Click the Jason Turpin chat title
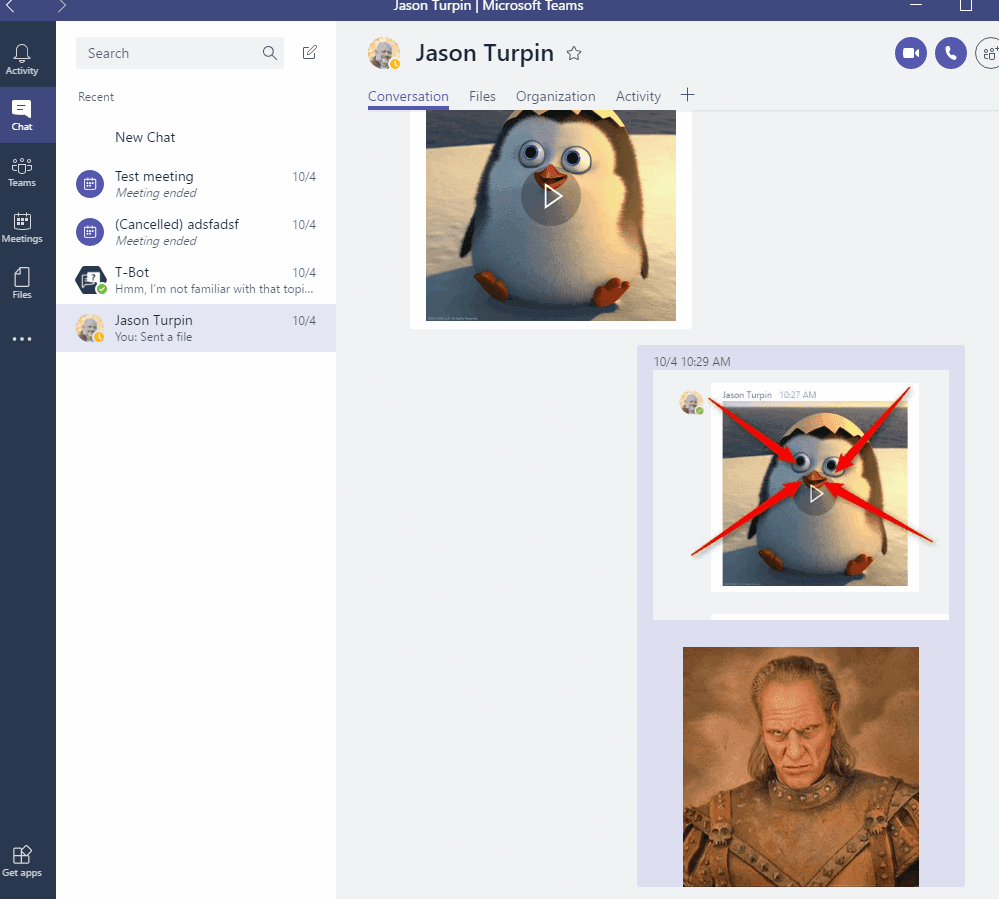The height and width of the screenshot is (899, 999). tap(484, 53)
